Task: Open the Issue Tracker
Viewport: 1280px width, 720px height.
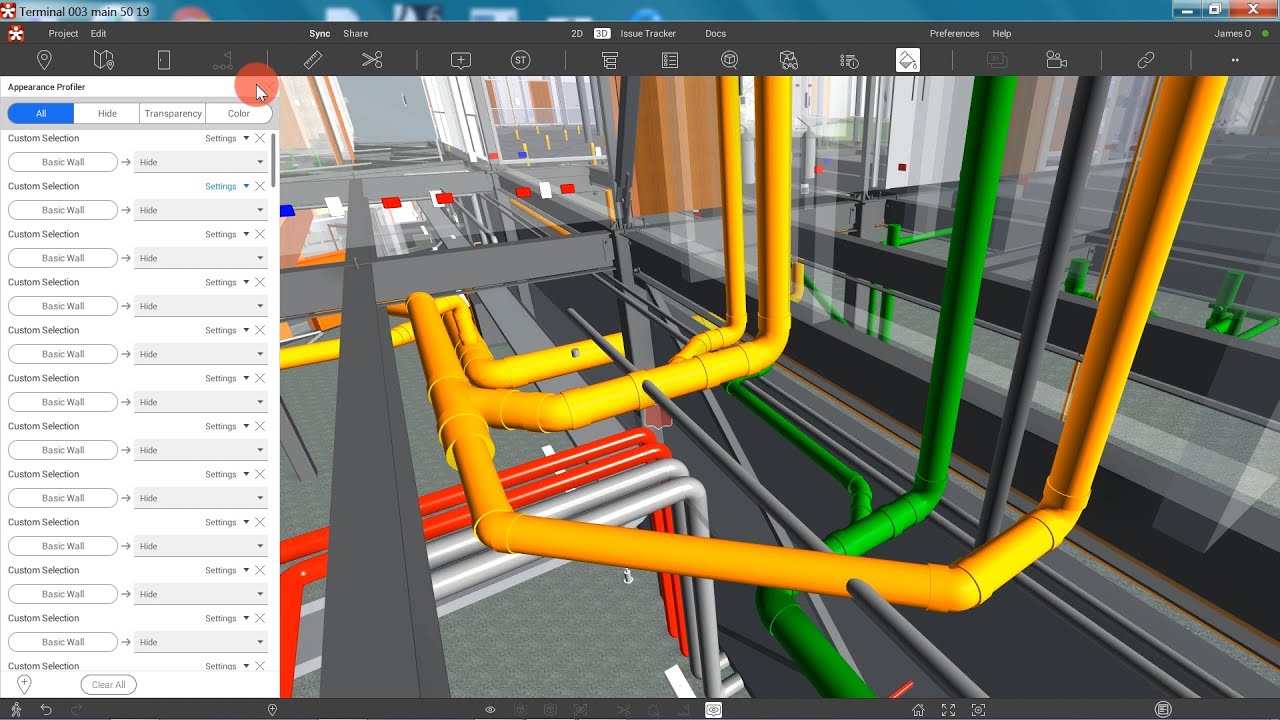Action: pos(648,33)
